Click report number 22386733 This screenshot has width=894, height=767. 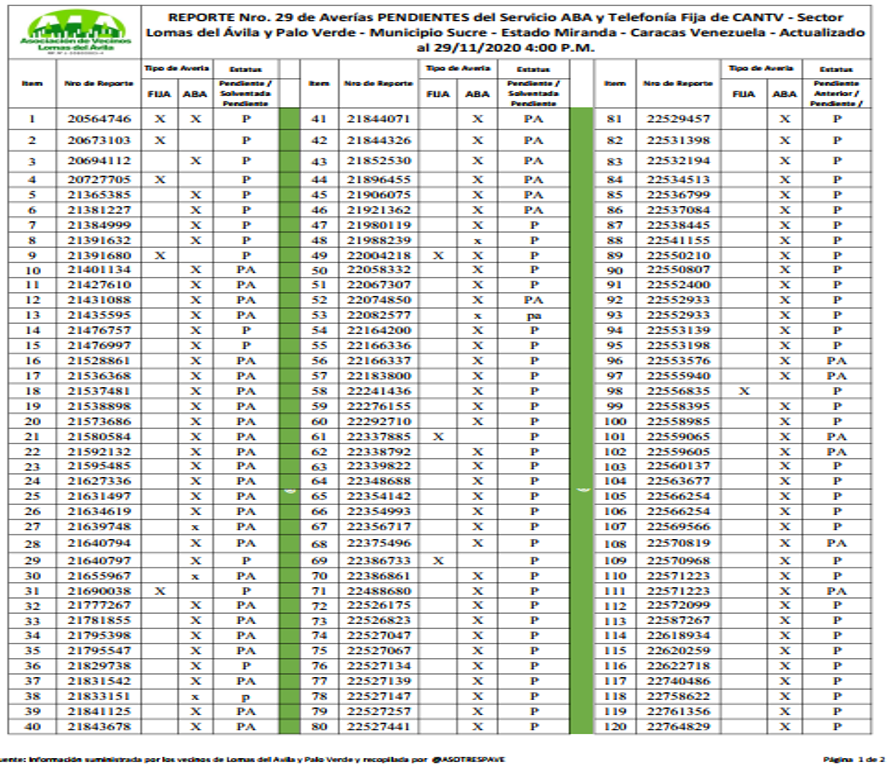tap(379, 561)
